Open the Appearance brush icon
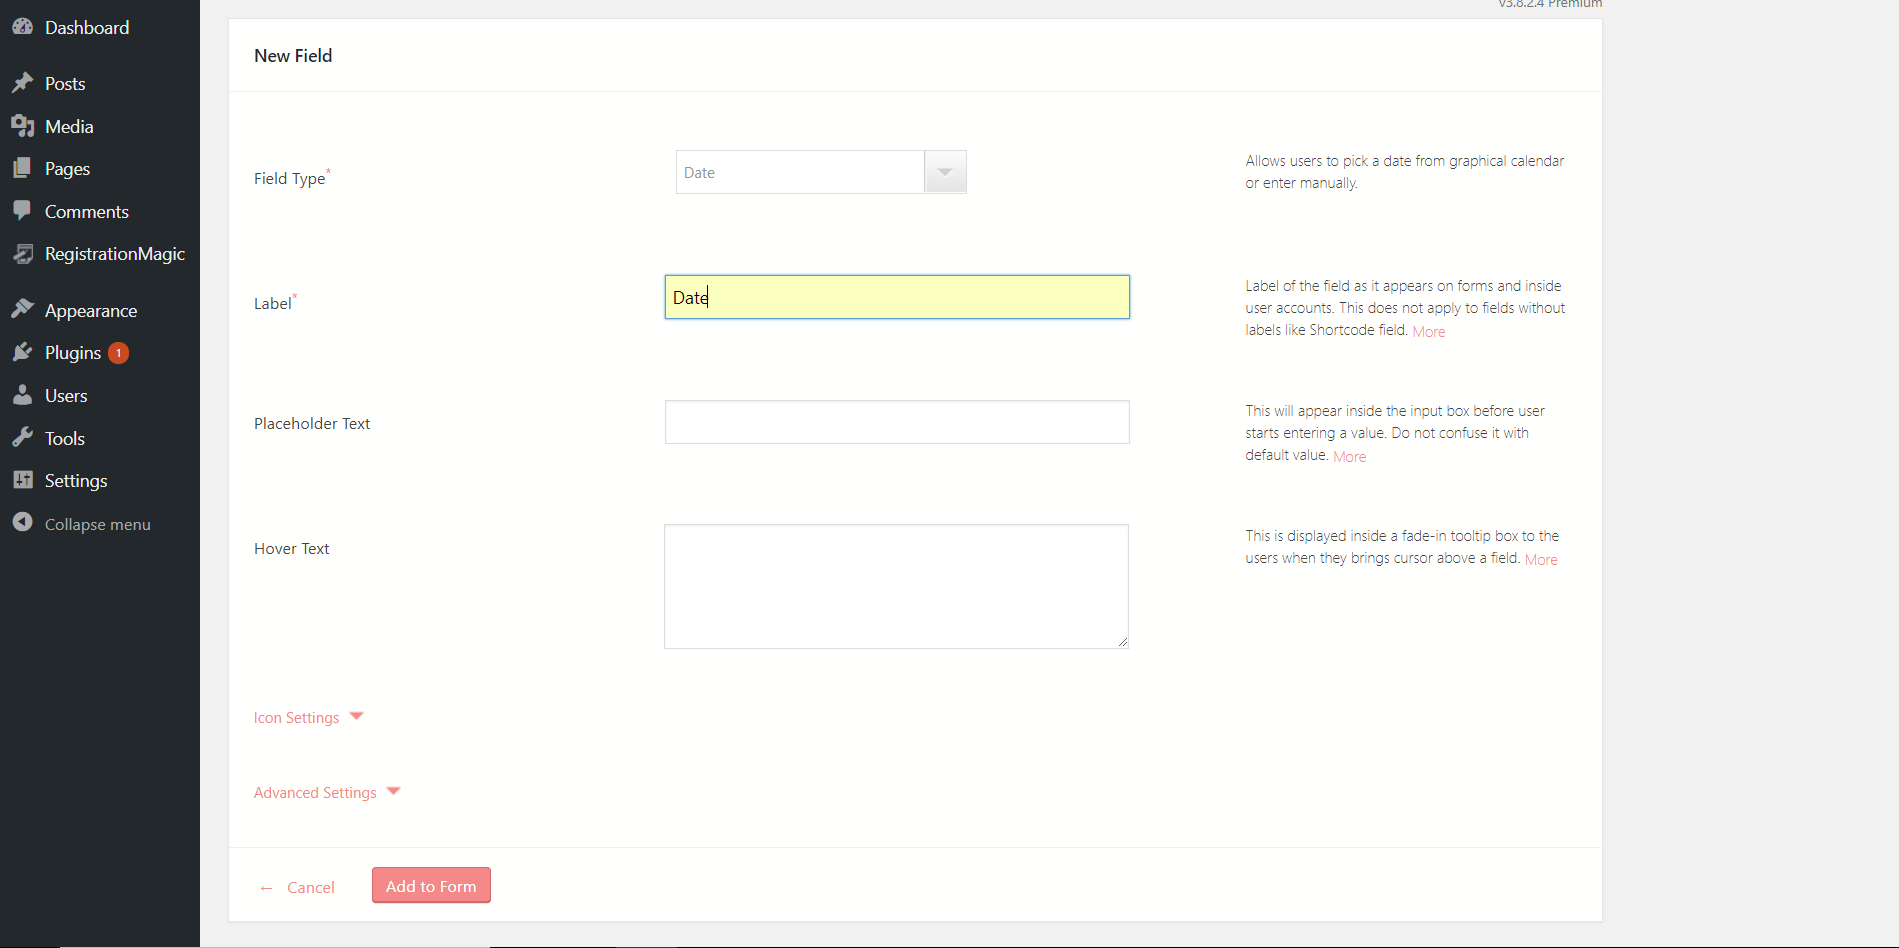Image resolution: width=1899 pixels, height=948 pixels. click(23, 308)
